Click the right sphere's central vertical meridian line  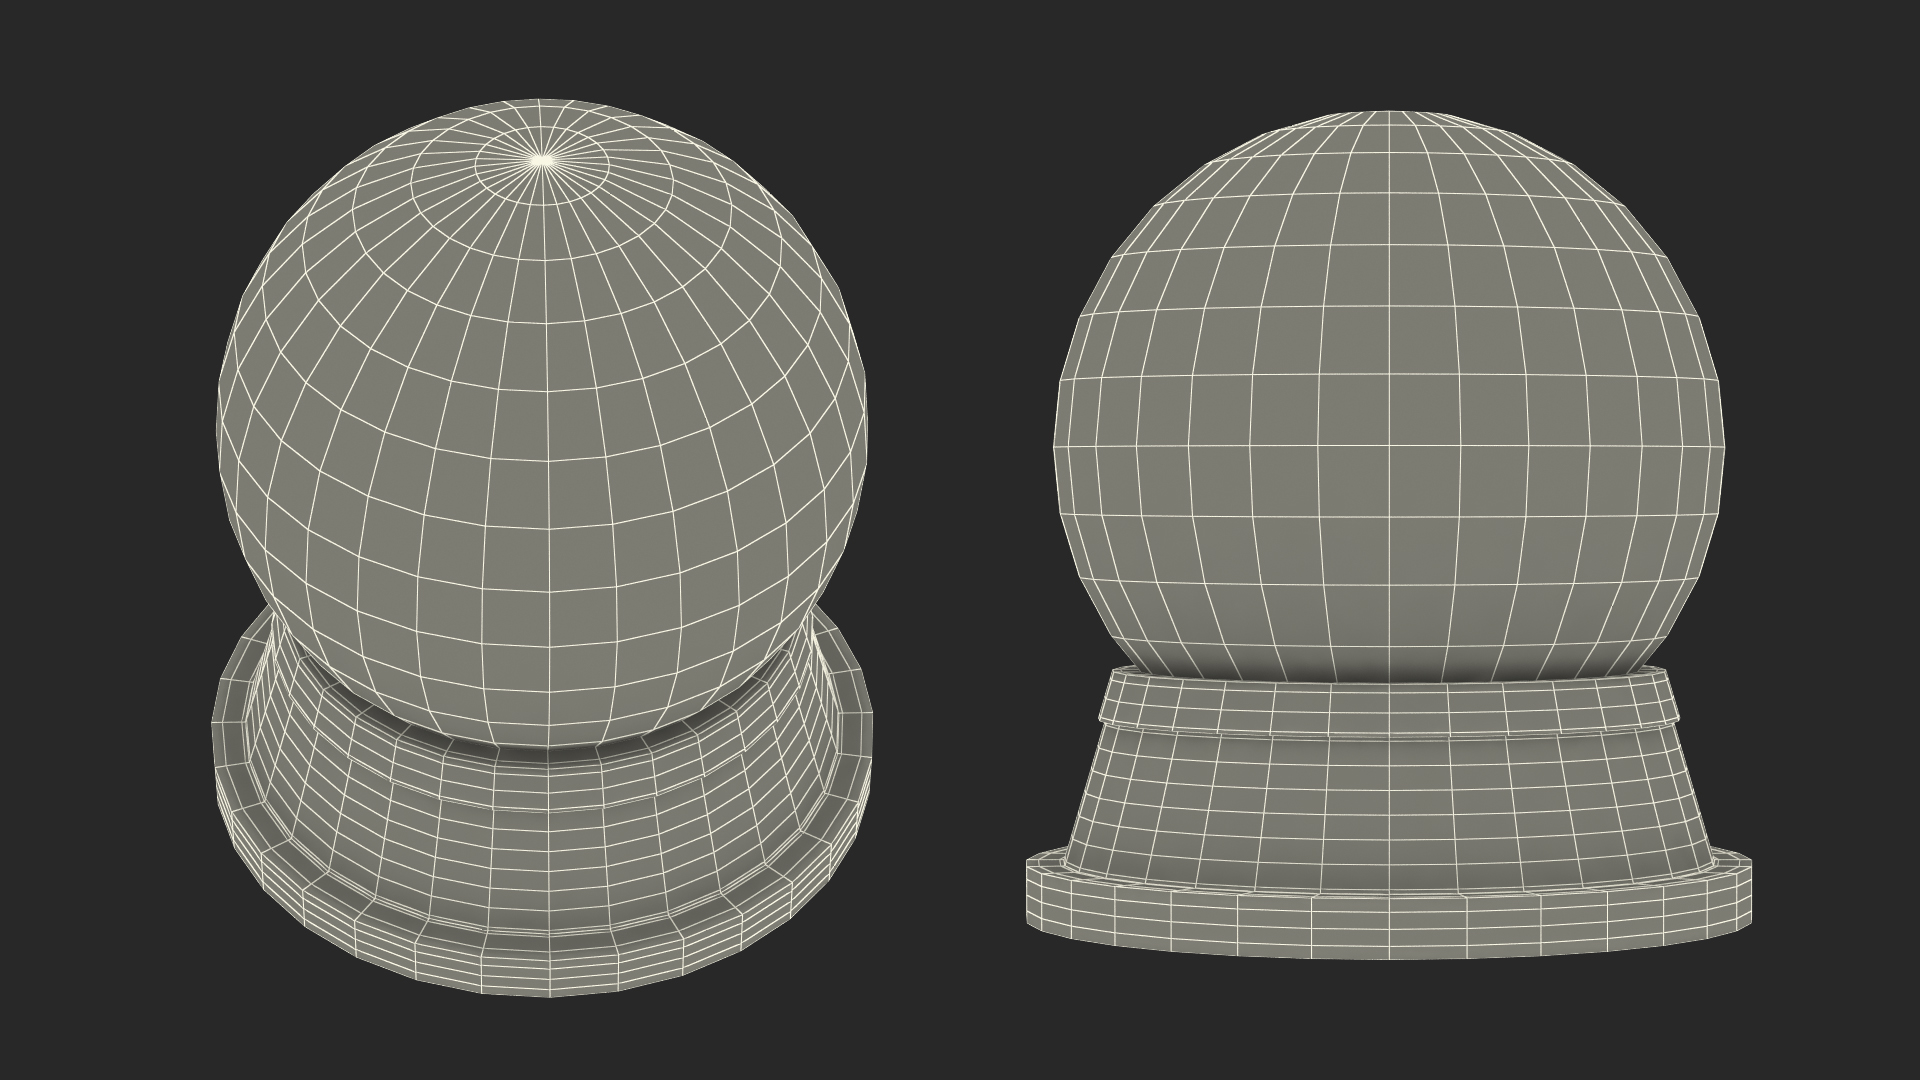click(x=1388, y=340)
